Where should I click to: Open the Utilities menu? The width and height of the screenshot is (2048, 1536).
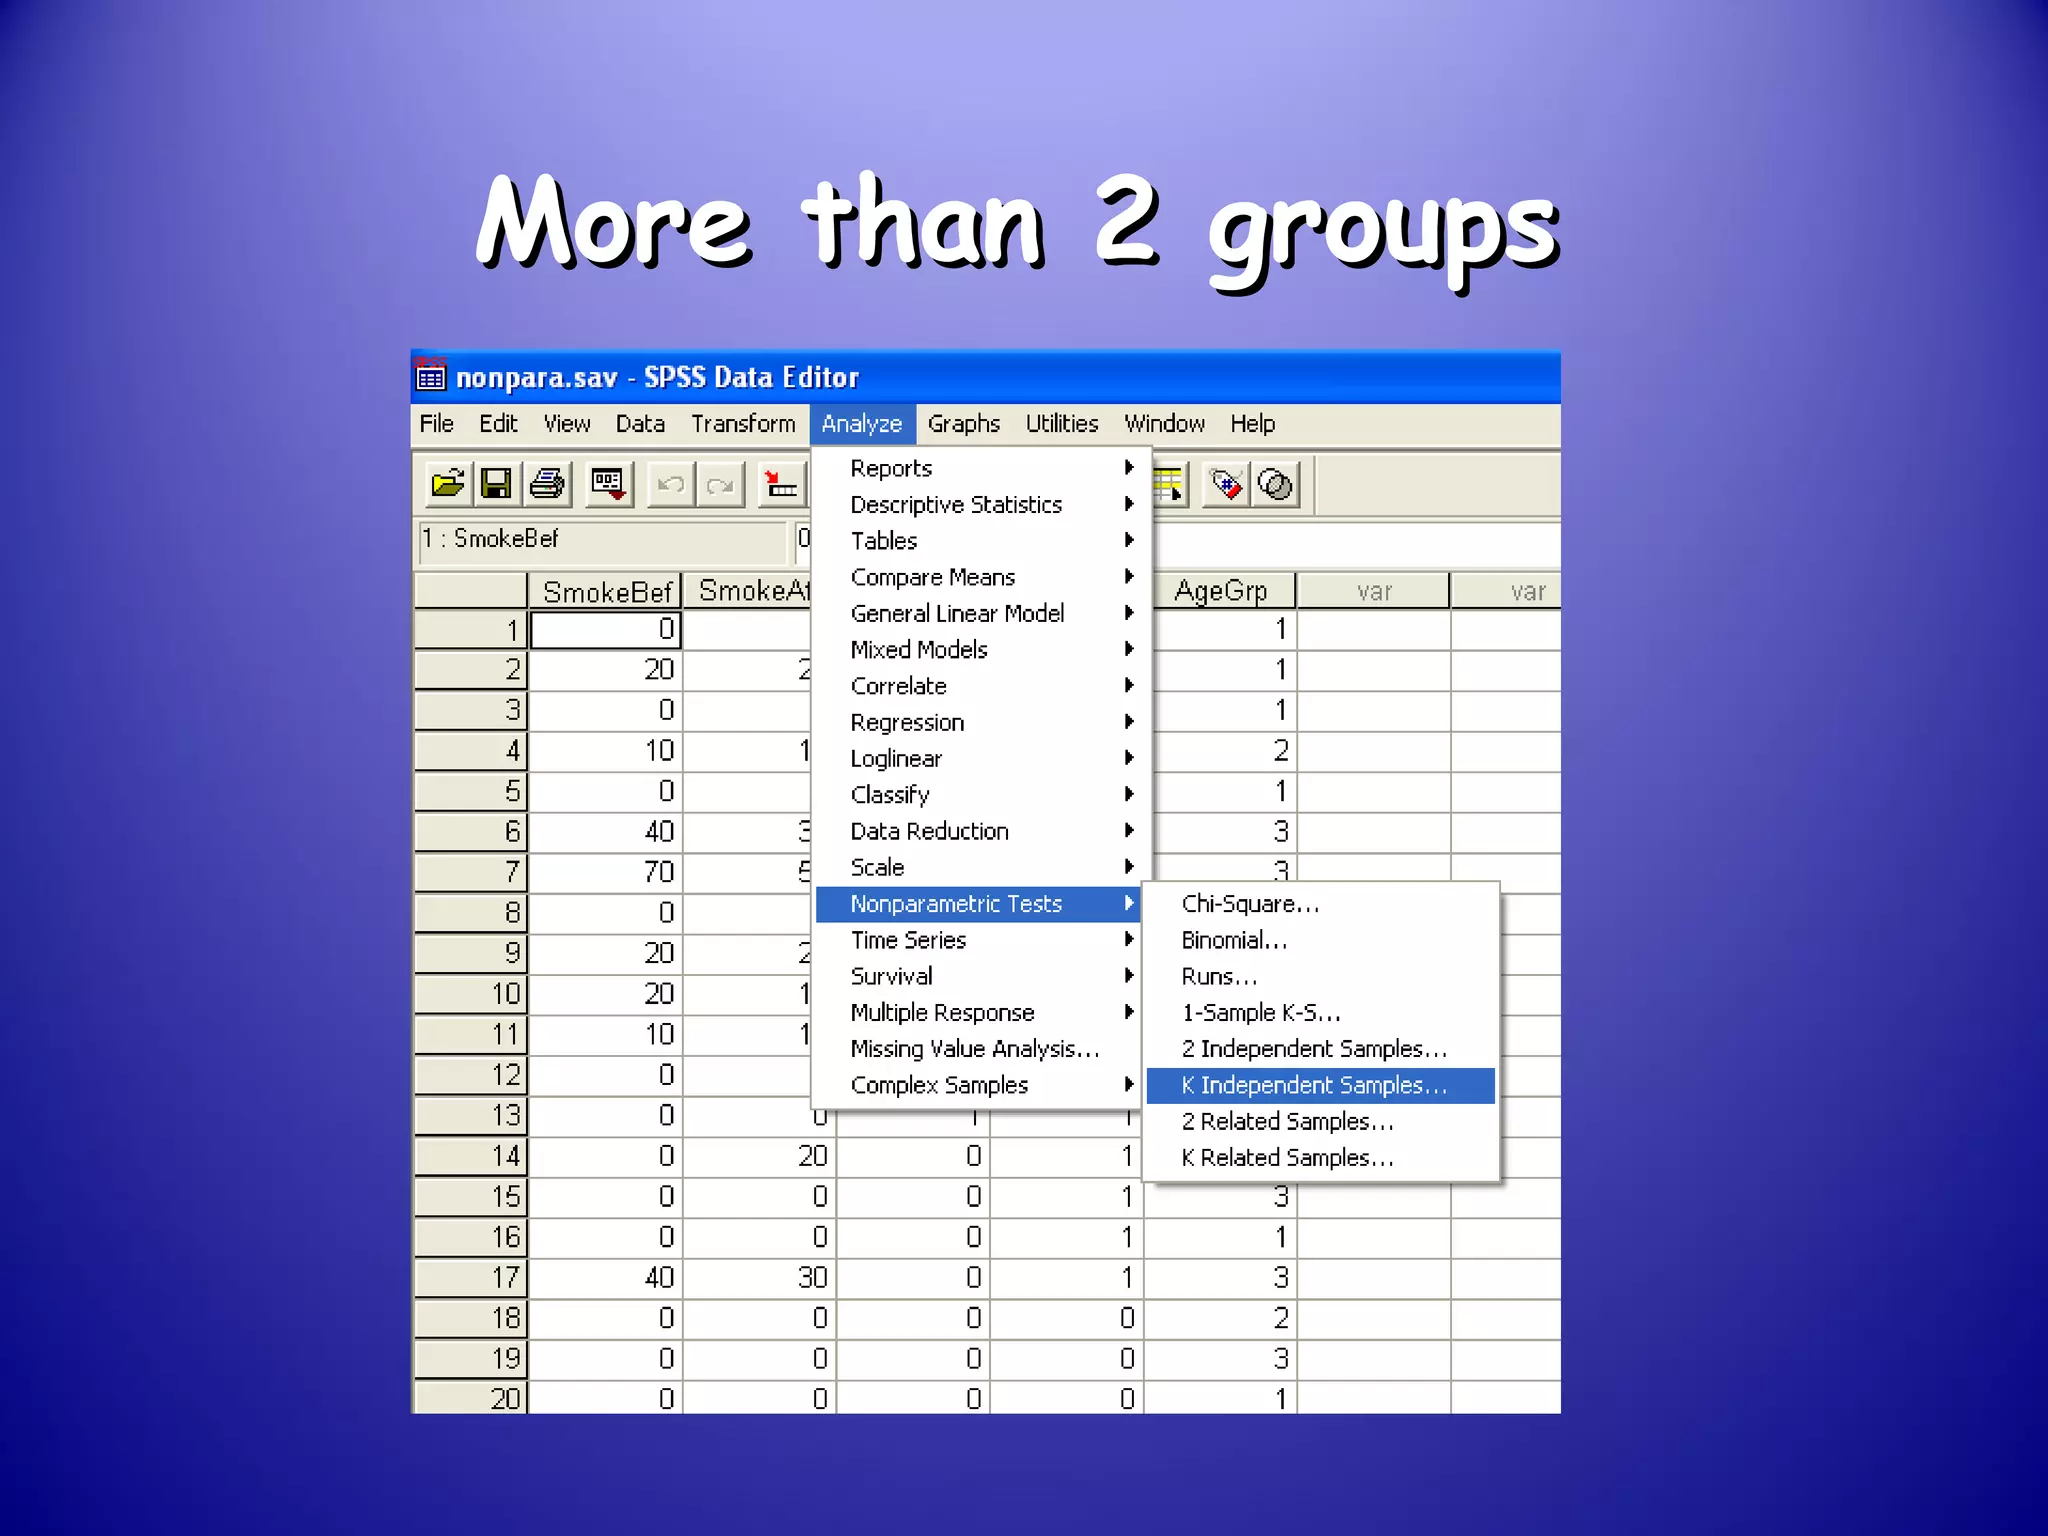coord(1062,424)
